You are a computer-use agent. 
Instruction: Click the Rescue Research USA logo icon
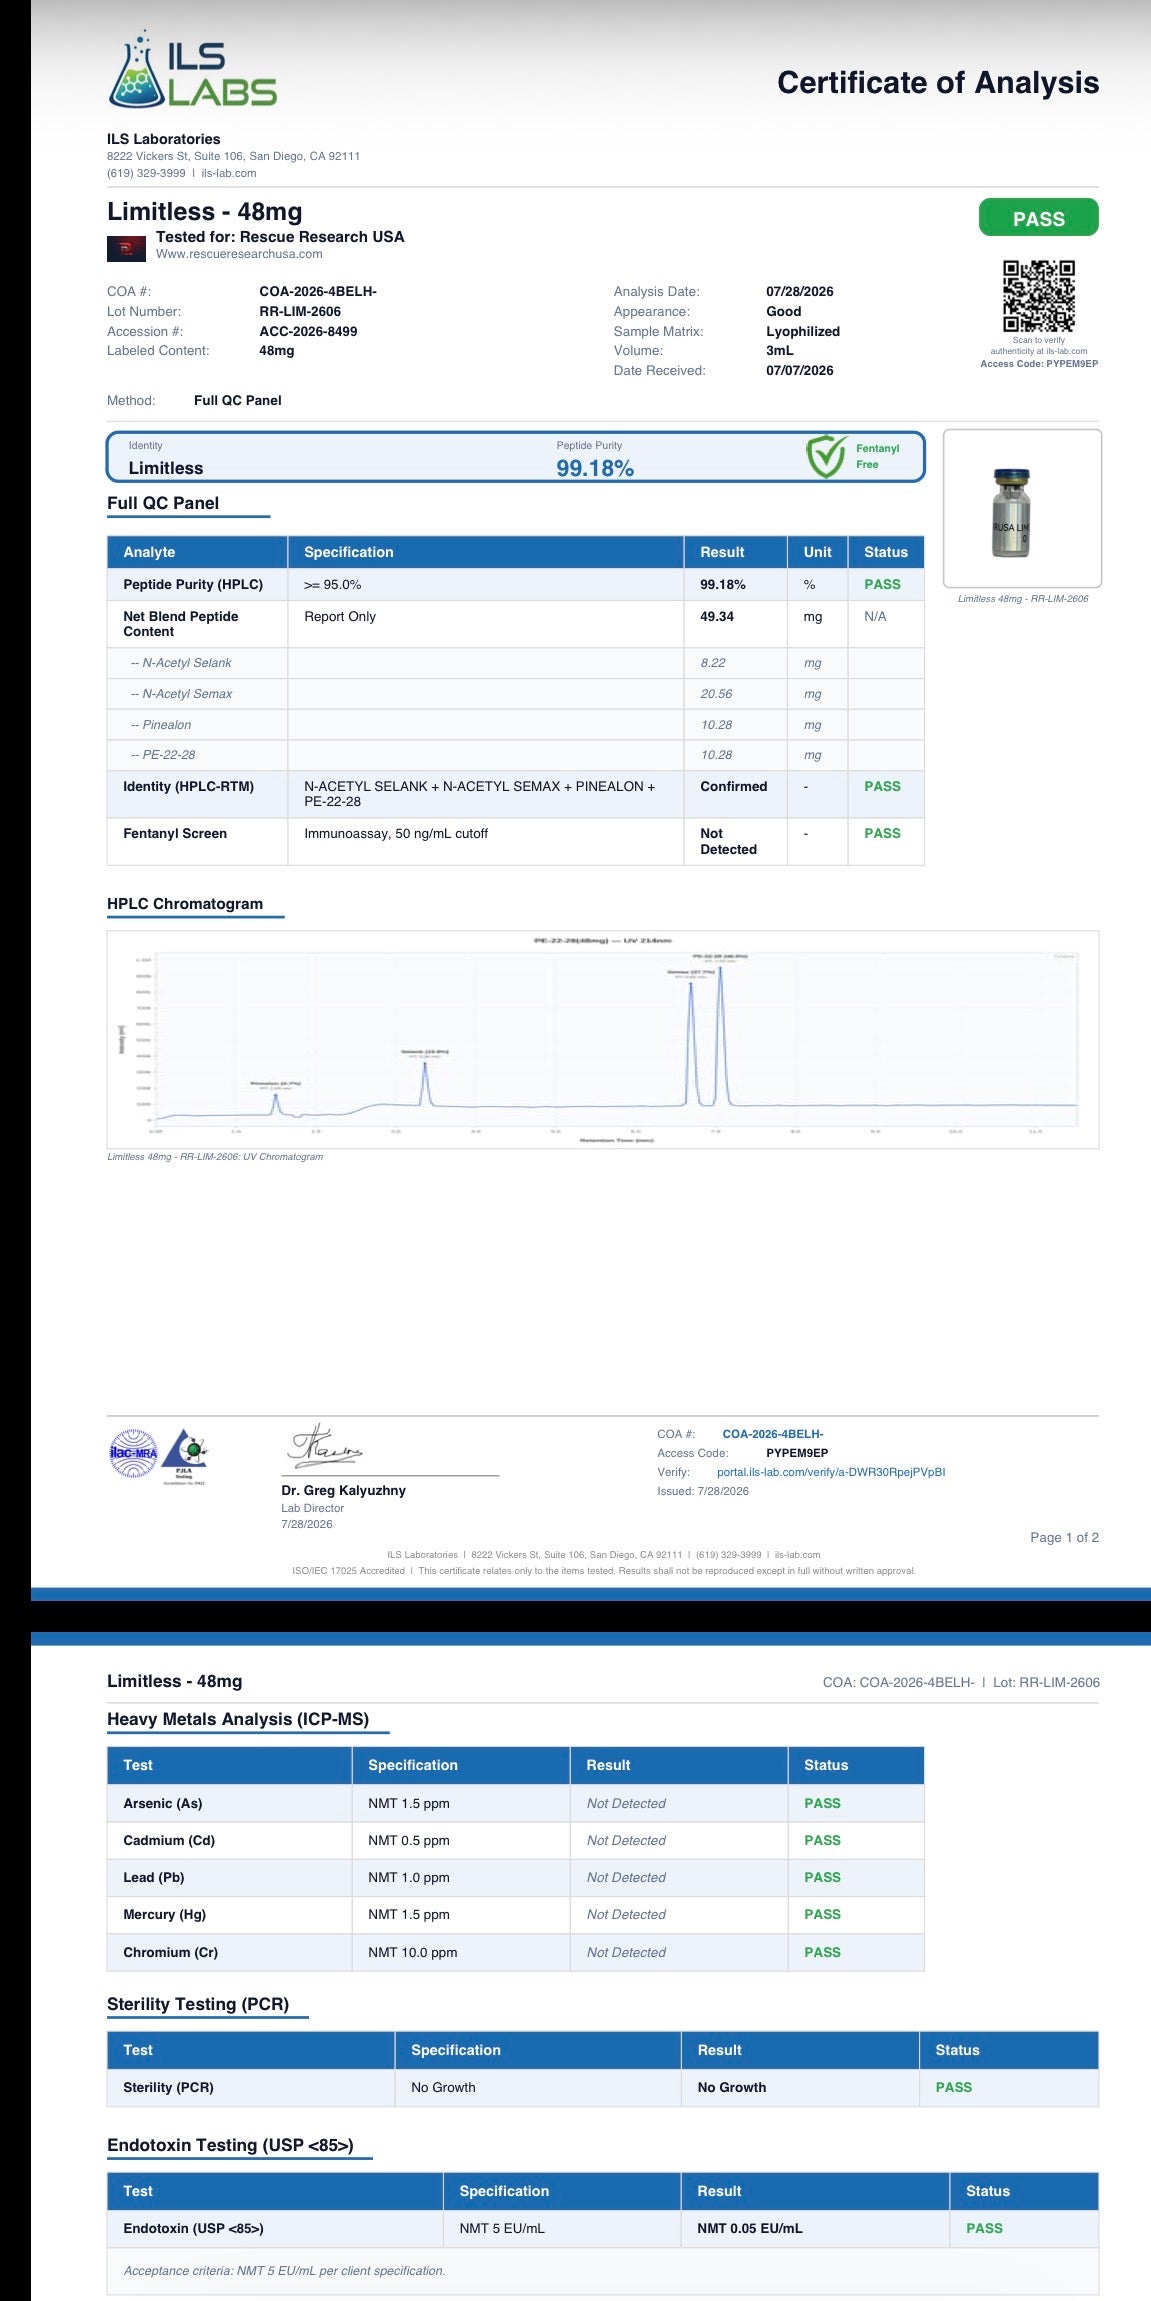coord(126,247)
